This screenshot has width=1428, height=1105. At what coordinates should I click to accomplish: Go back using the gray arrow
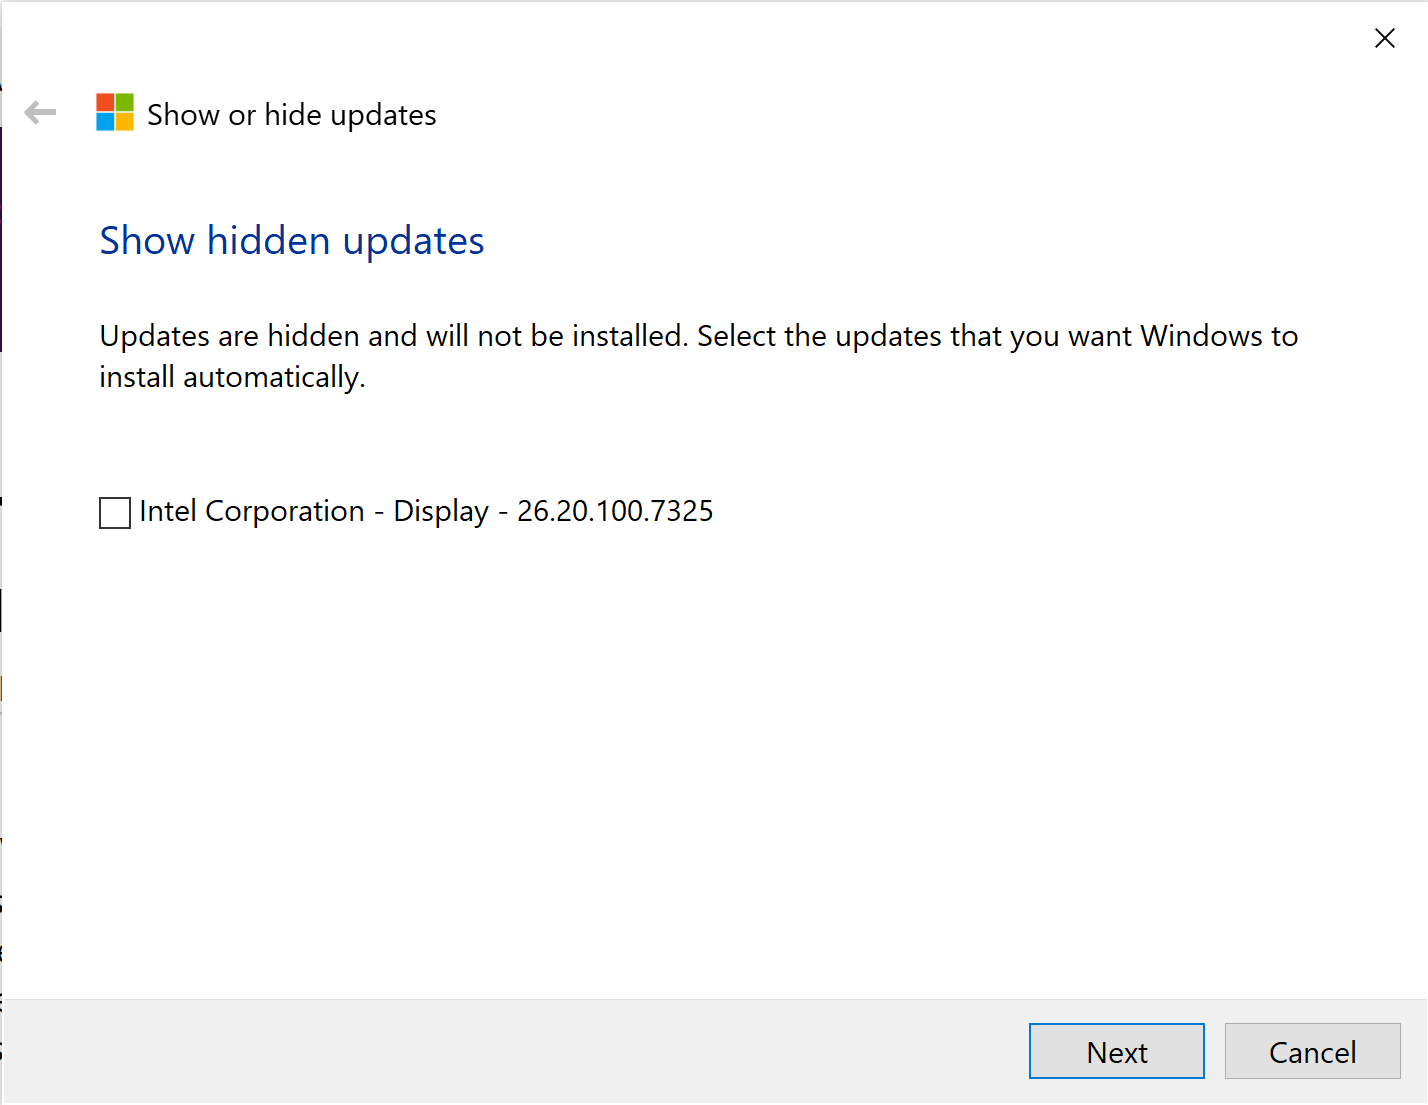[x=40, y=113]
